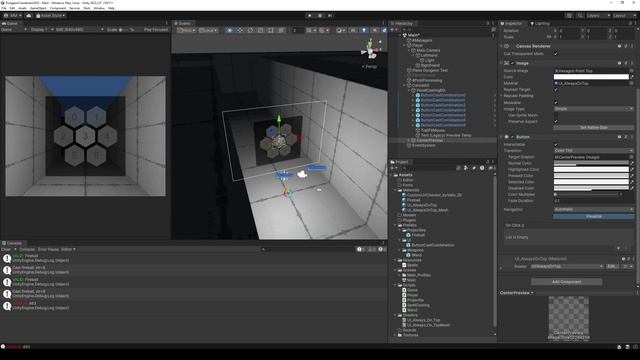This screenshot has height=360, width=640.
Task: Open the Image Color swatch
Action: coord(591,77)
